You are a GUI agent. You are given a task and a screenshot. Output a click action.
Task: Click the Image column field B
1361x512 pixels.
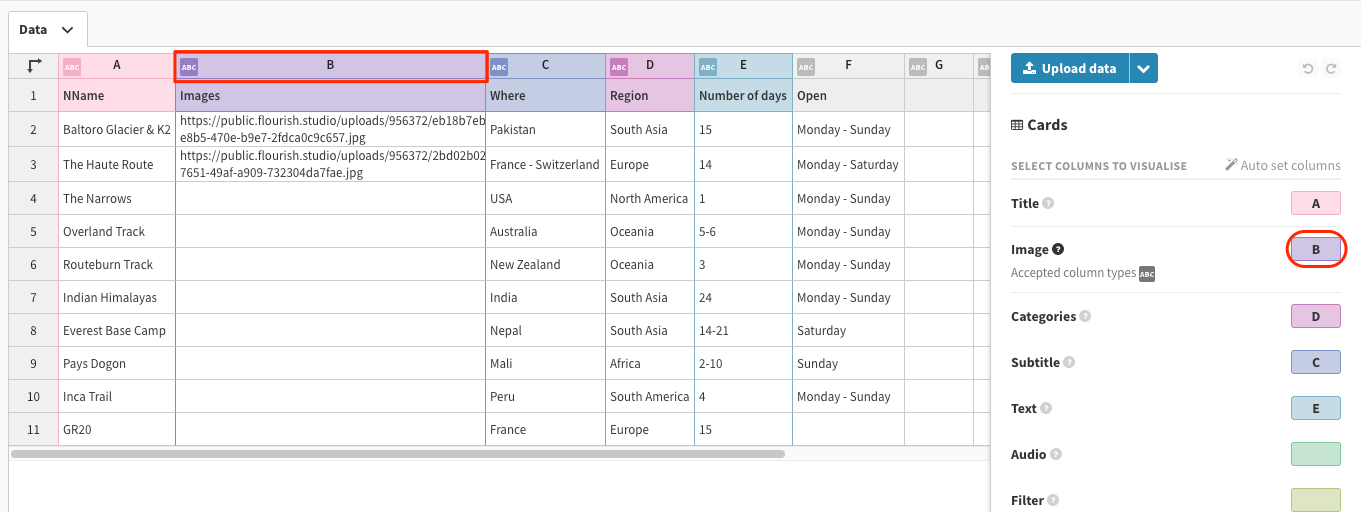(1315, 250)
